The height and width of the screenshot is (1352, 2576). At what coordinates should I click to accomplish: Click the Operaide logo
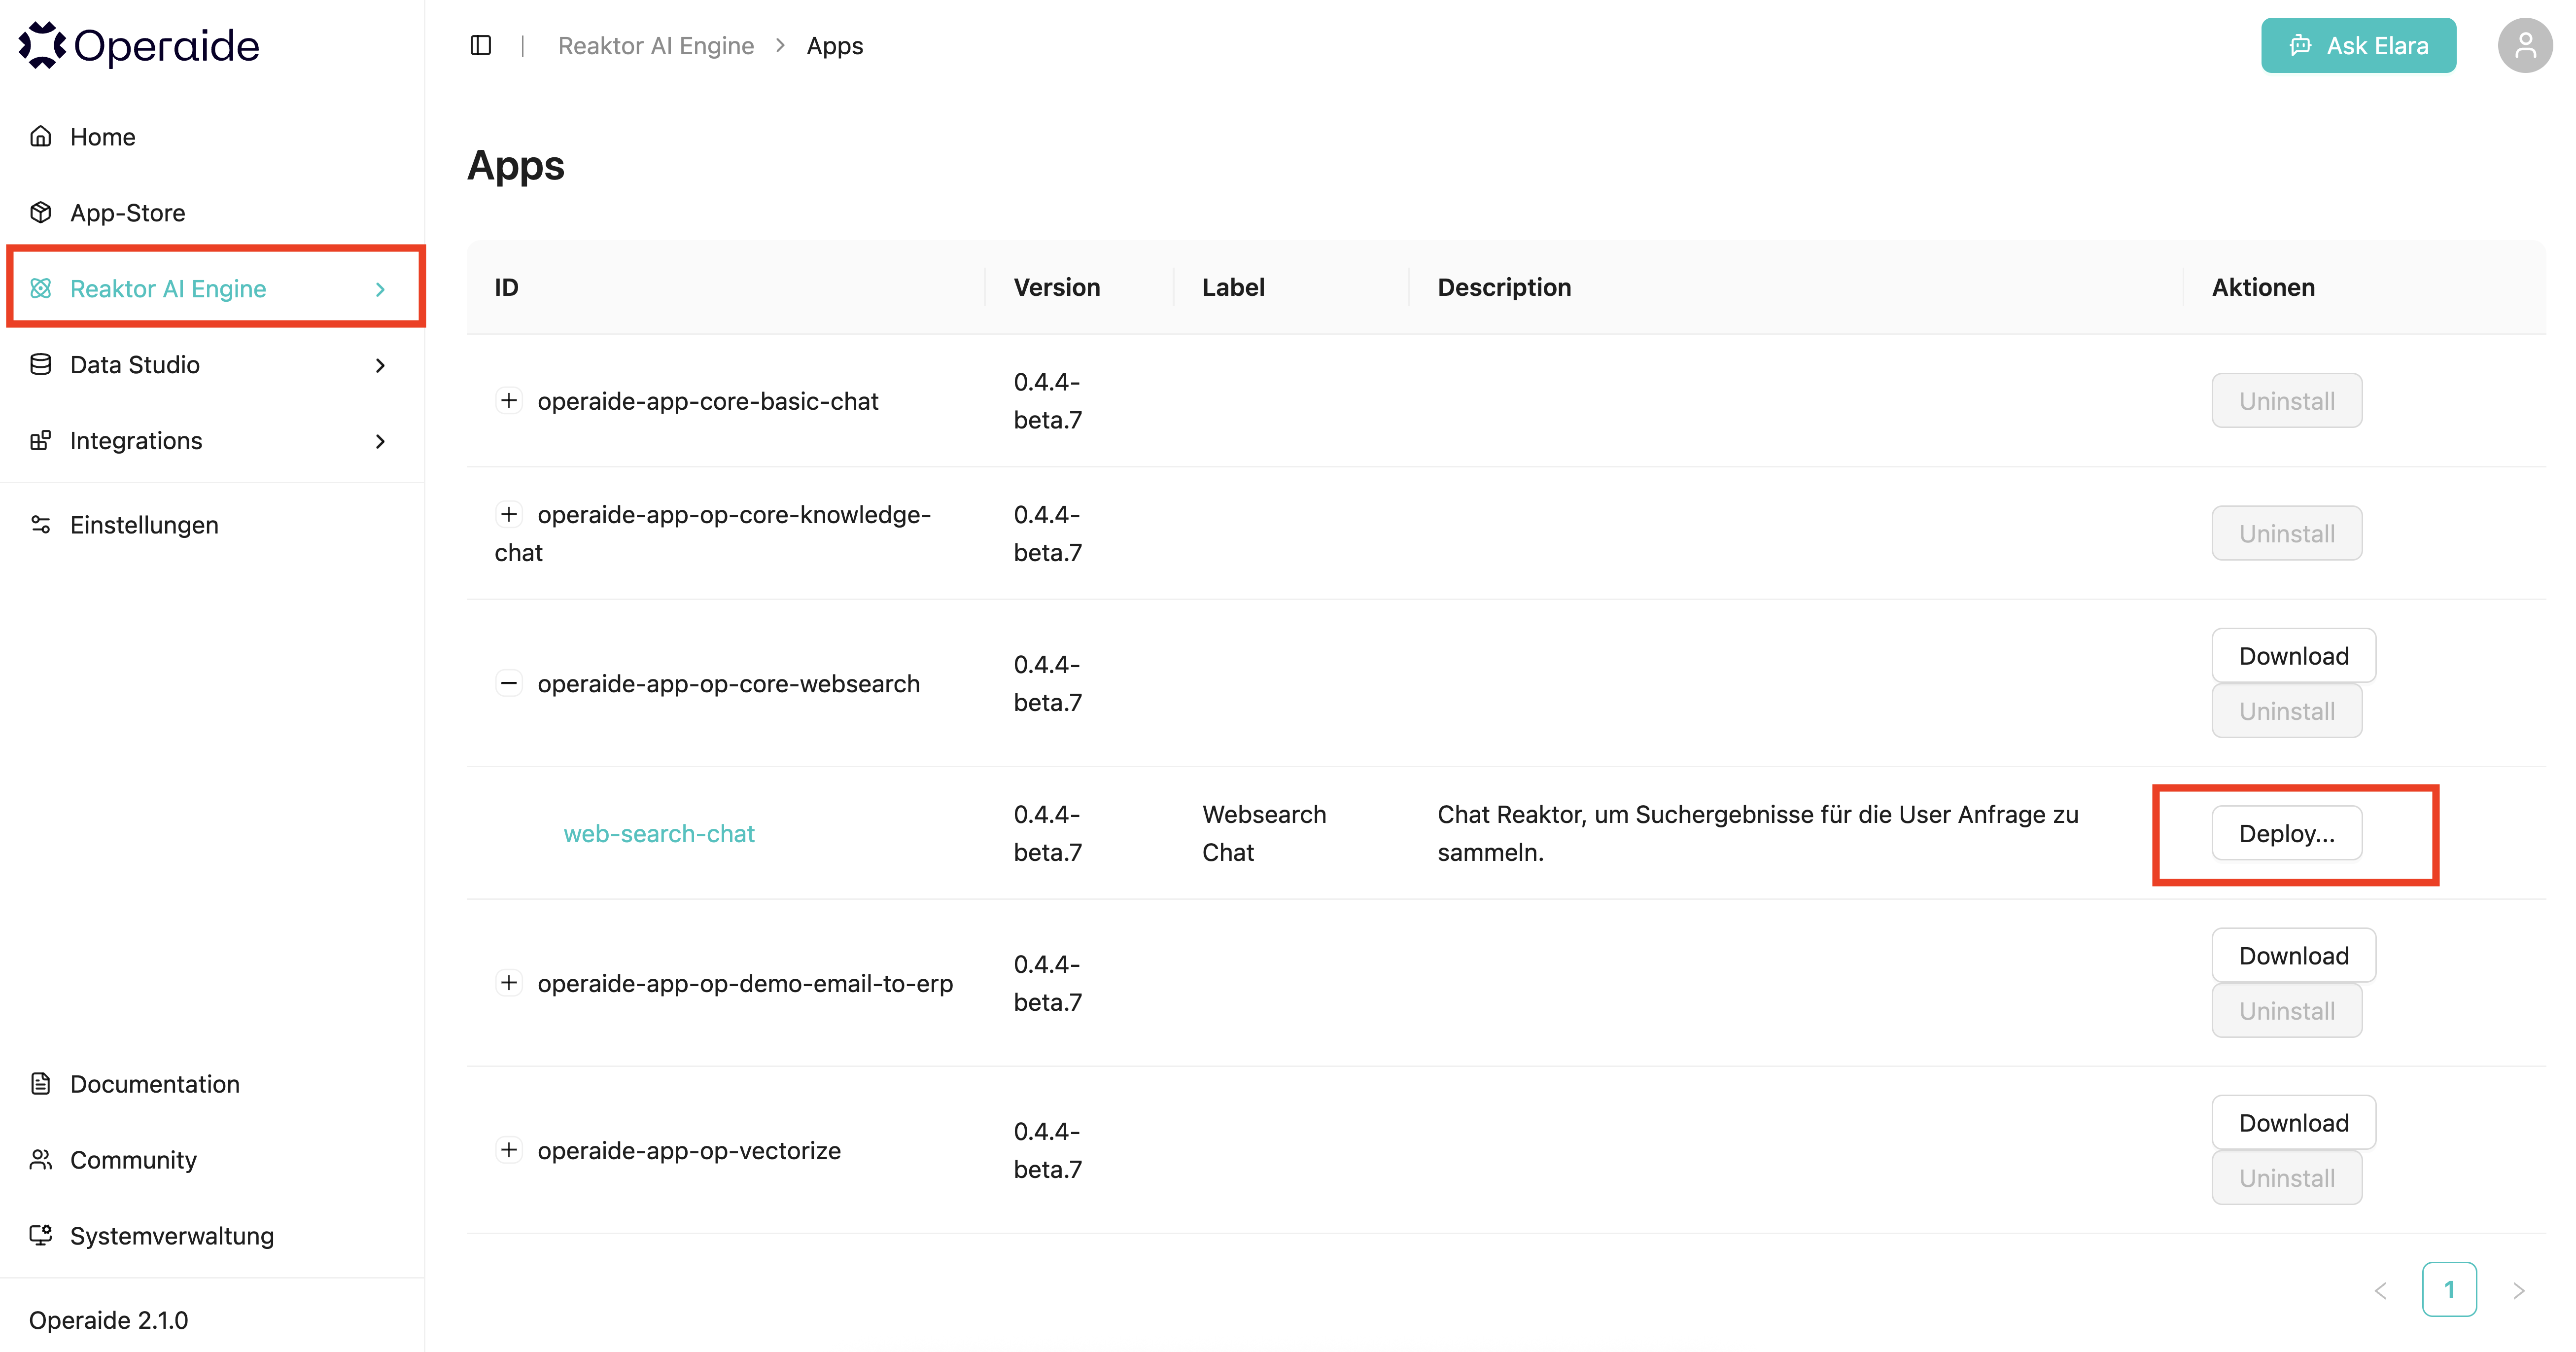tap(139, 46)
